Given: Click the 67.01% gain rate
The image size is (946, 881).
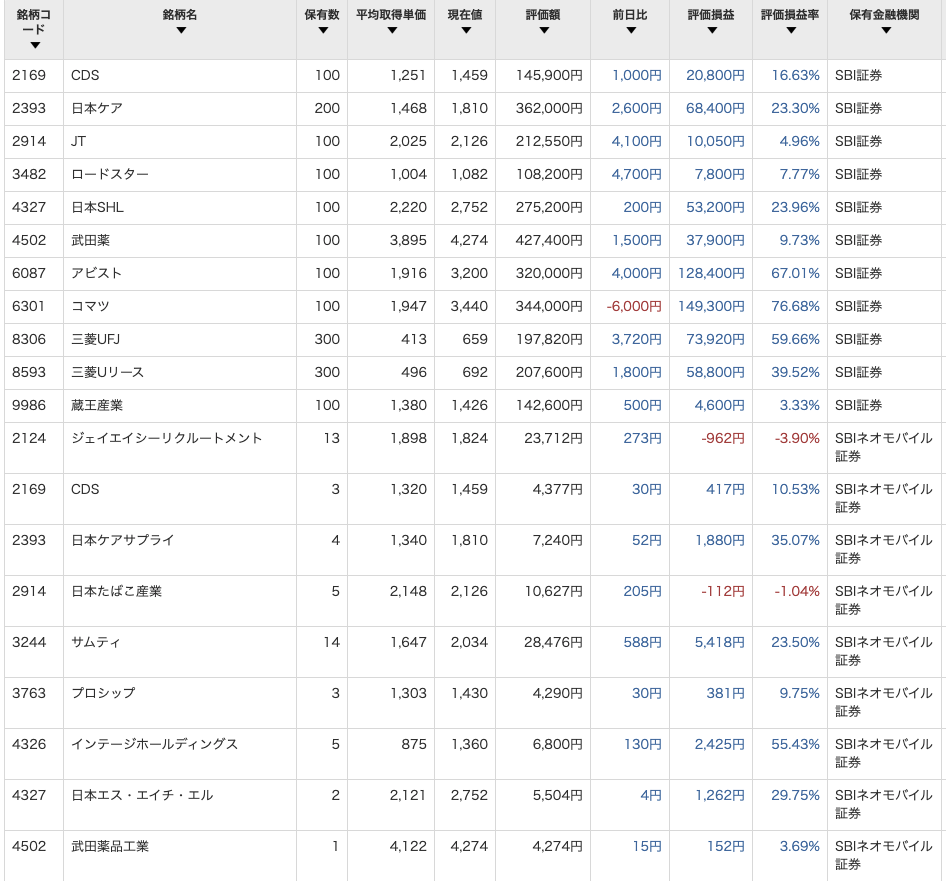Looking at the screenshot, I should pos(795,273).
